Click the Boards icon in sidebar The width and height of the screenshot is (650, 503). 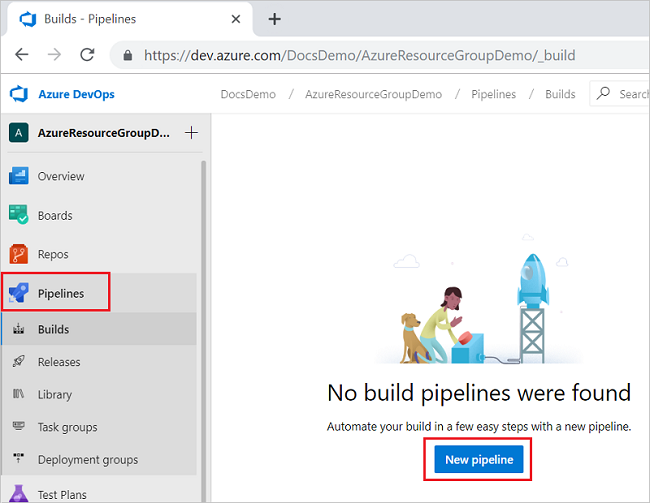tap(19, 215)
